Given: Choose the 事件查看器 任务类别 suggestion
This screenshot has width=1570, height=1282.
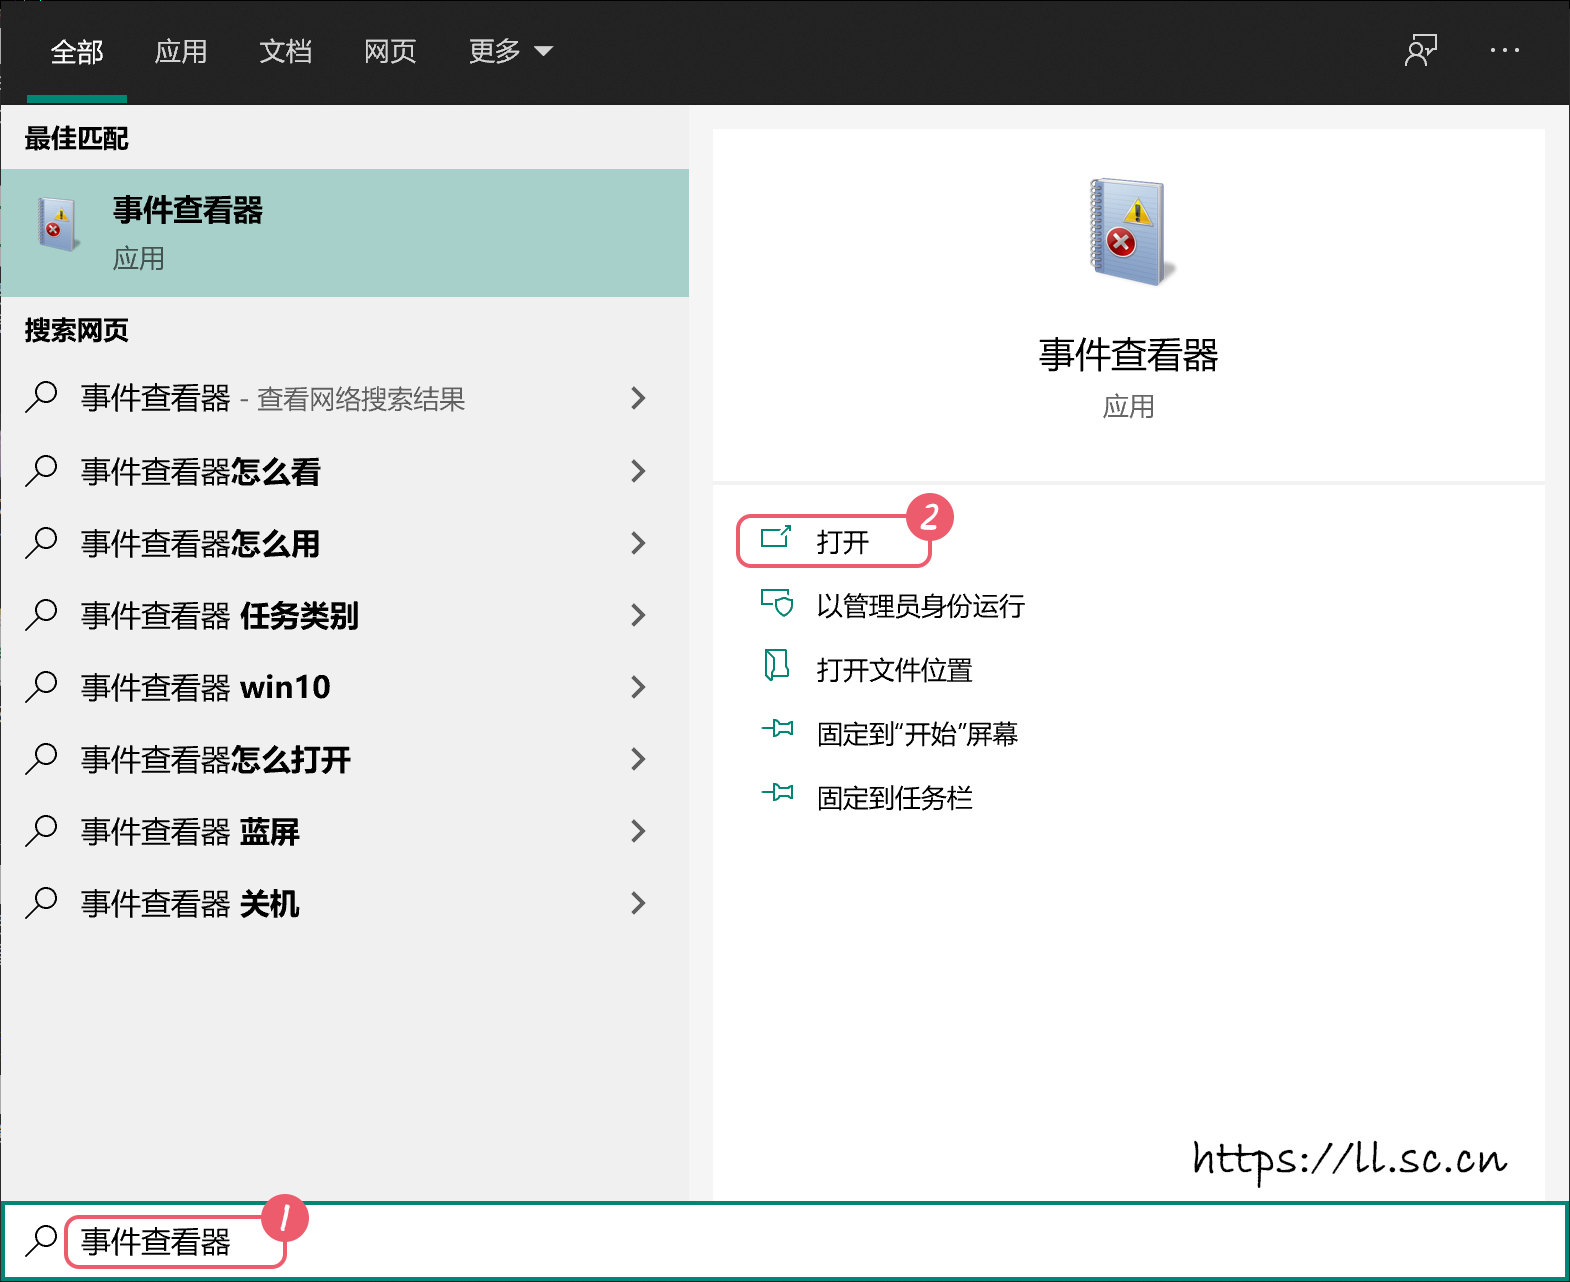Looking at the screenshot, I should 345,615.
